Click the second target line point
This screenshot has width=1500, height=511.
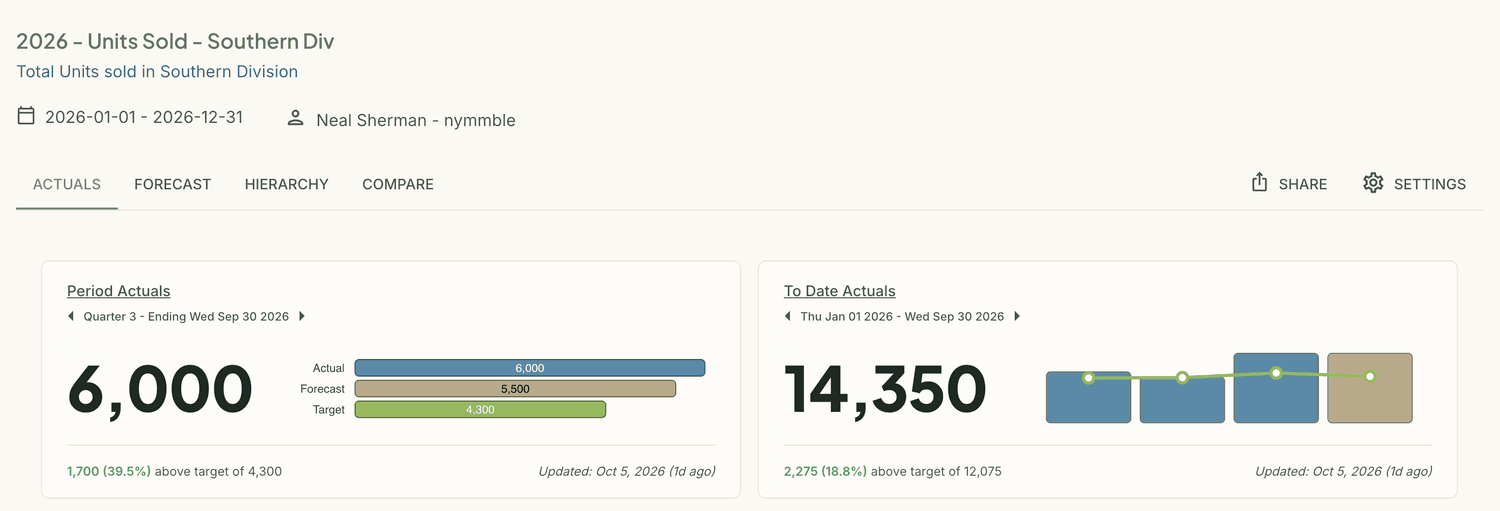[x=1182, y=378]
